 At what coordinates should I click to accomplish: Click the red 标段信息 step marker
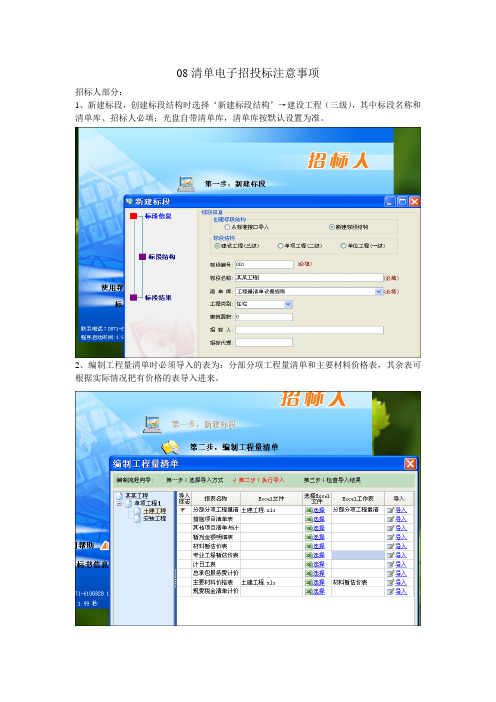tap(133, 216)
